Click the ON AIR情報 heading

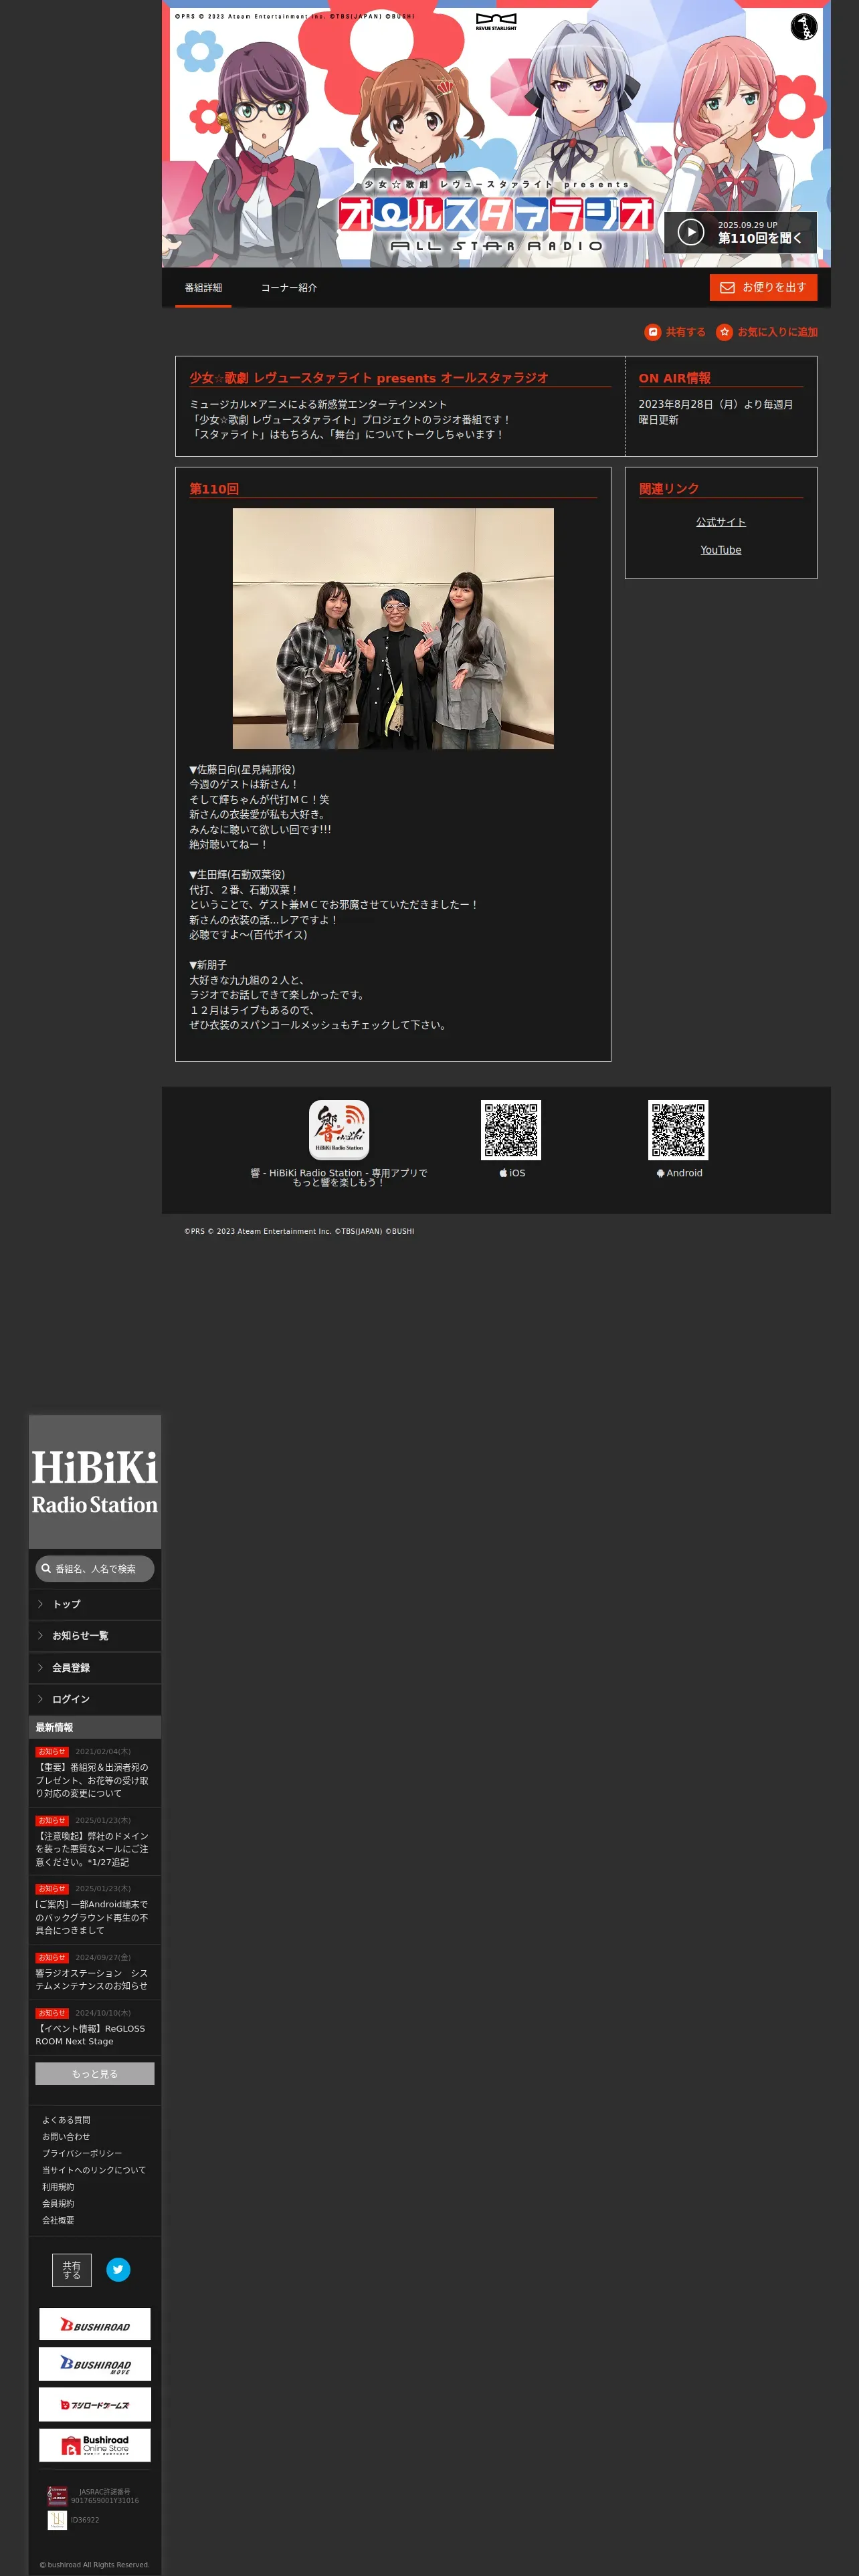pyautogui.click(x=675, y=378)
